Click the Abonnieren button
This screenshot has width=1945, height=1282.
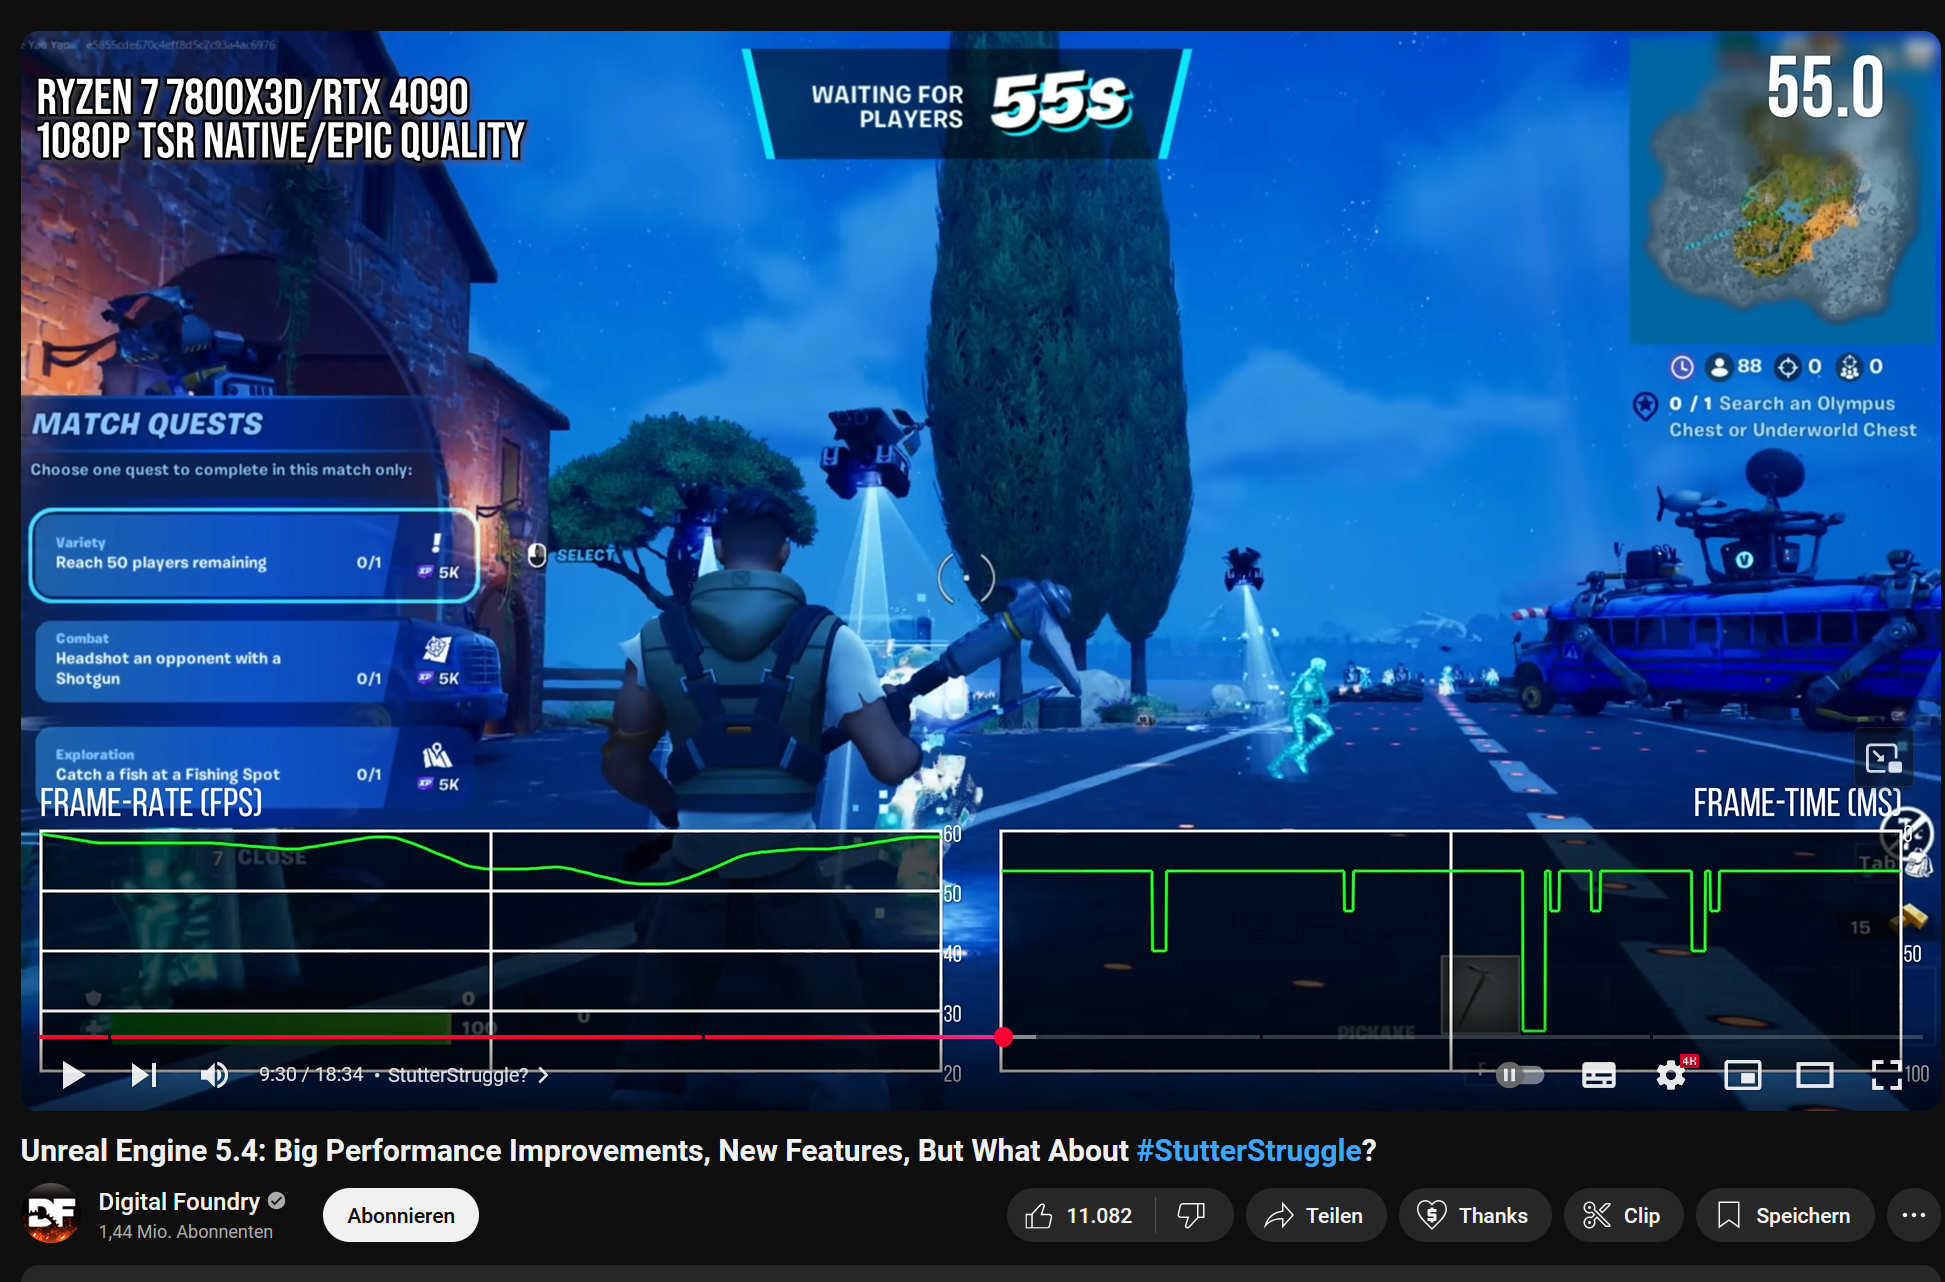tap(399, 1214)
